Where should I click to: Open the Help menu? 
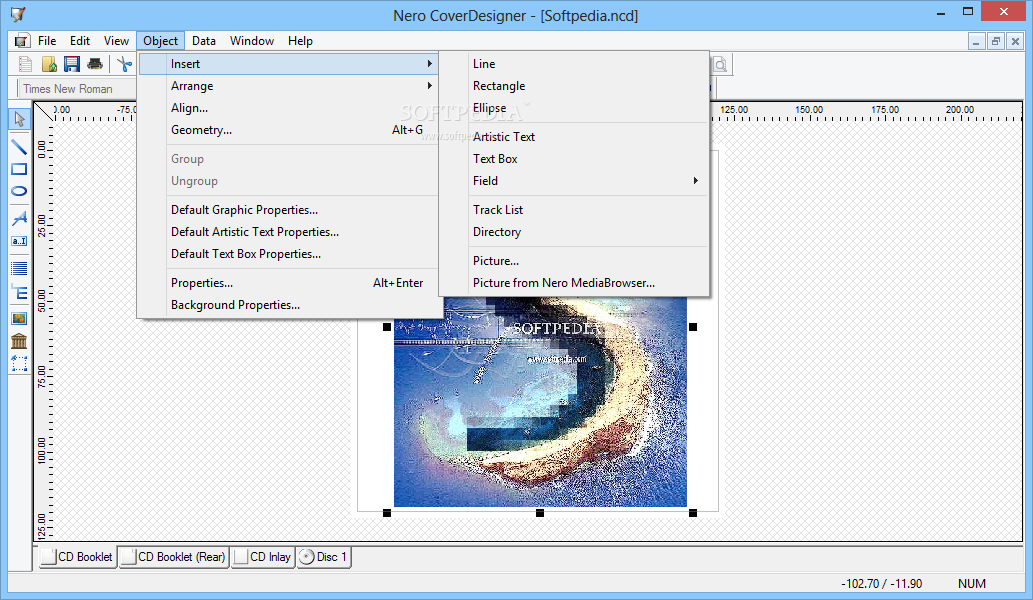click(300, 41)
